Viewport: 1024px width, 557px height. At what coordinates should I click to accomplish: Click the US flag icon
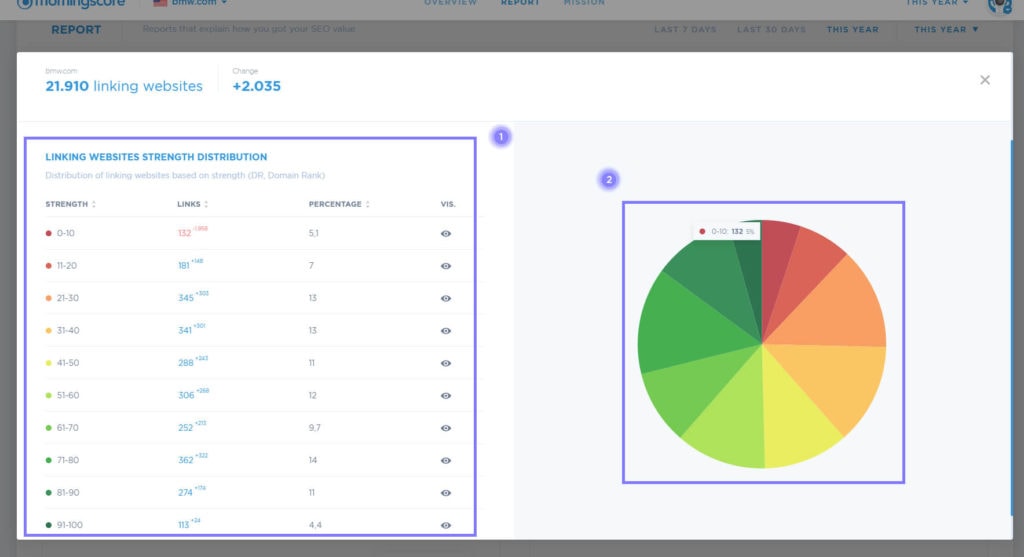[160, 3]
